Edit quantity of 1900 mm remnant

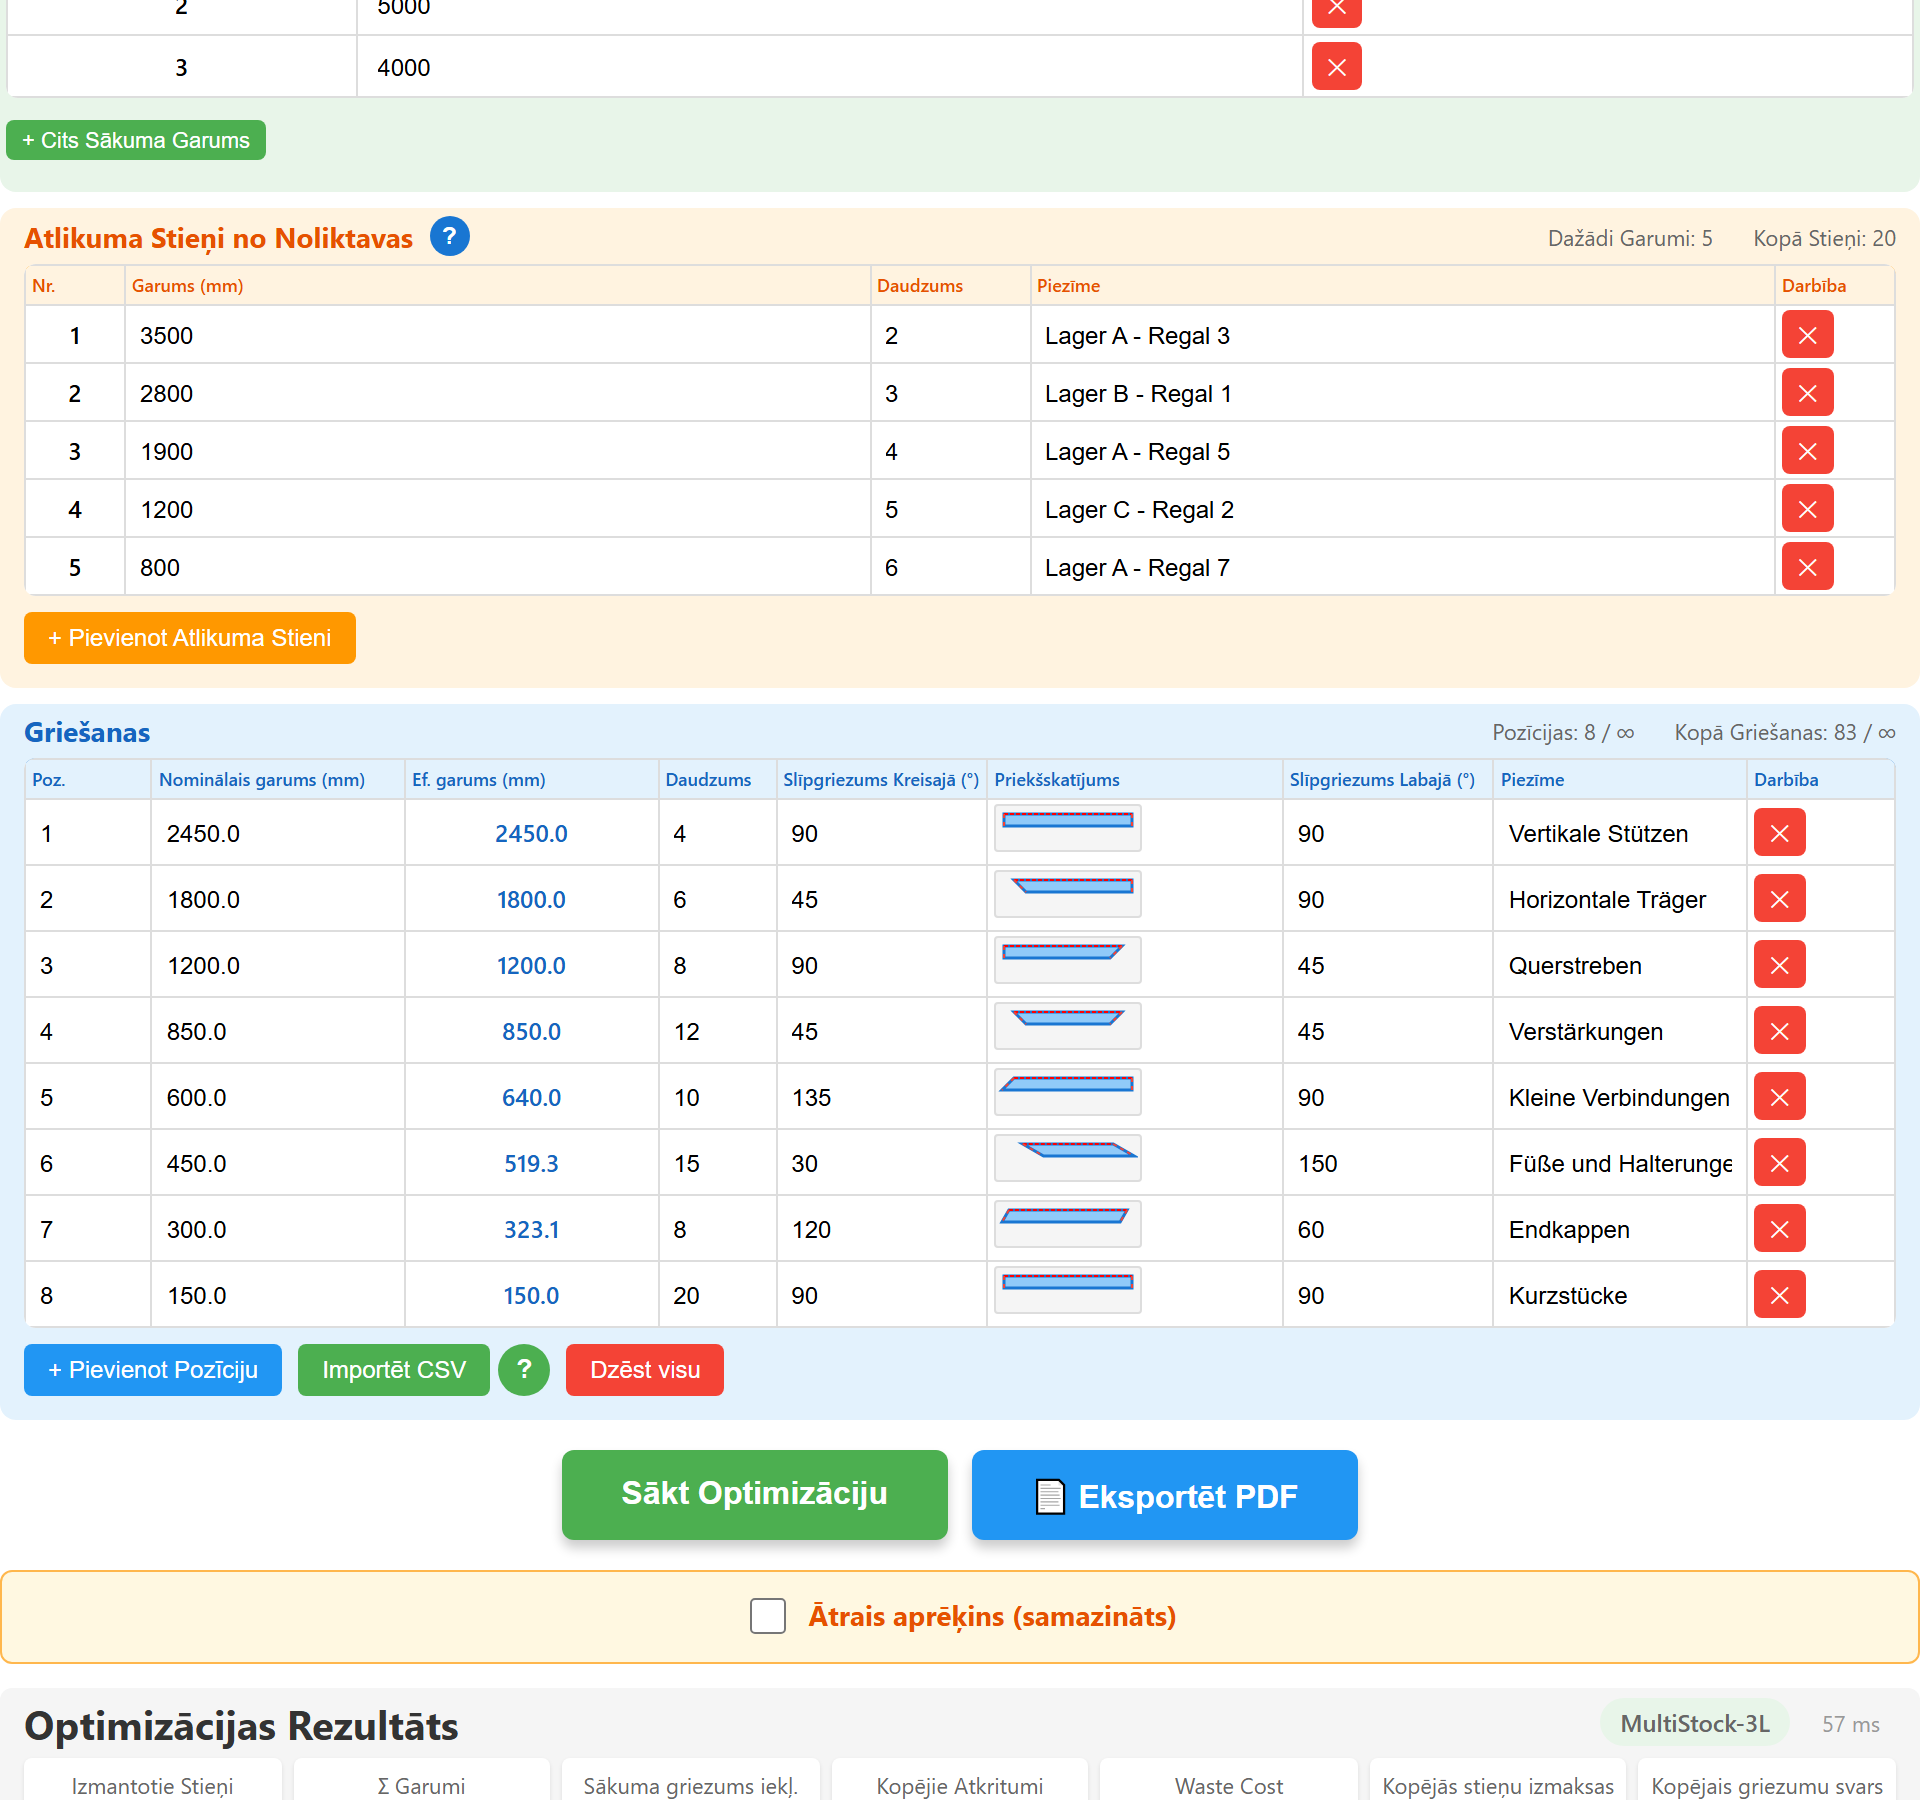951,451
